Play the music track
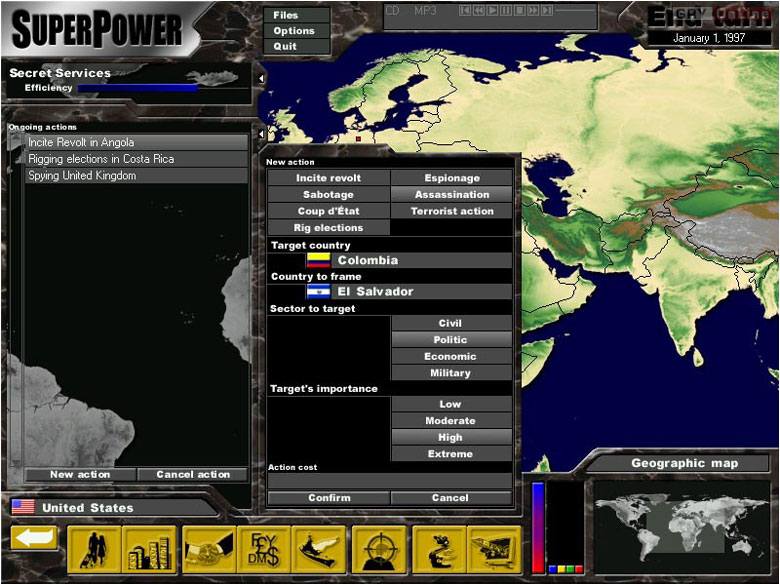The image size is (780, 585). [492, 10]
